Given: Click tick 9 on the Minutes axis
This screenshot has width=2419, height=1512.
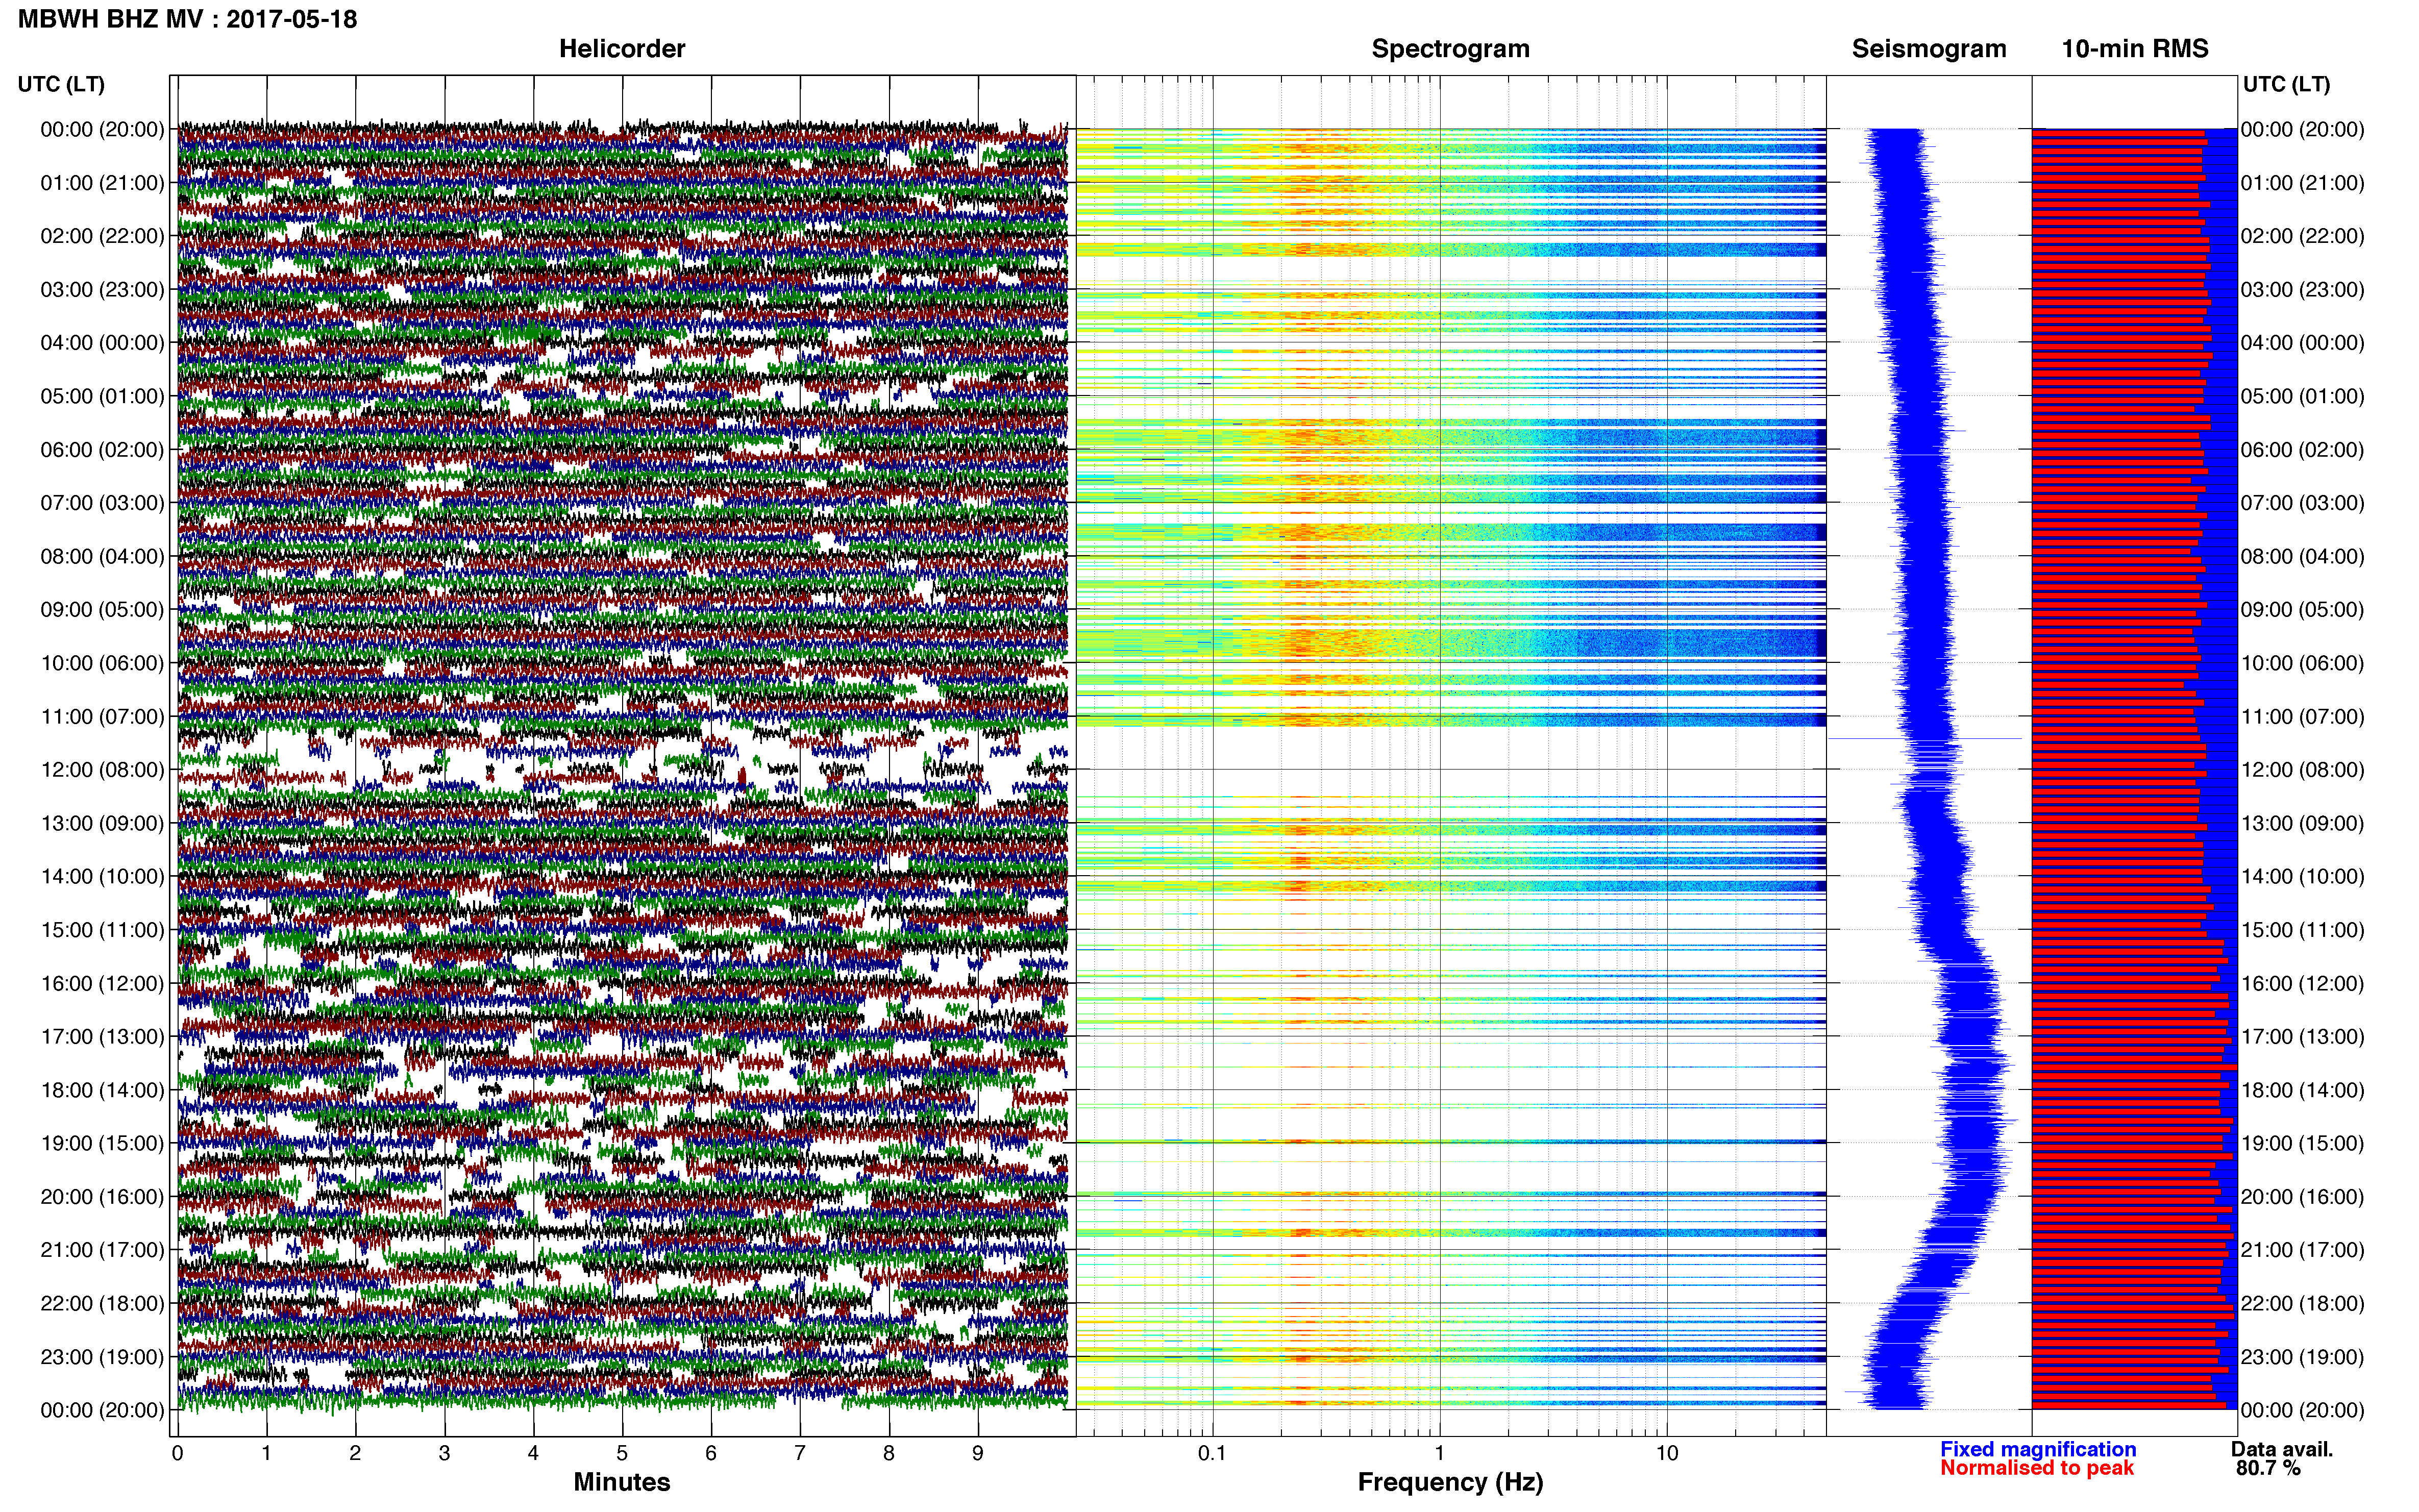Looking at the screenshot, I should click(978, 1454).
